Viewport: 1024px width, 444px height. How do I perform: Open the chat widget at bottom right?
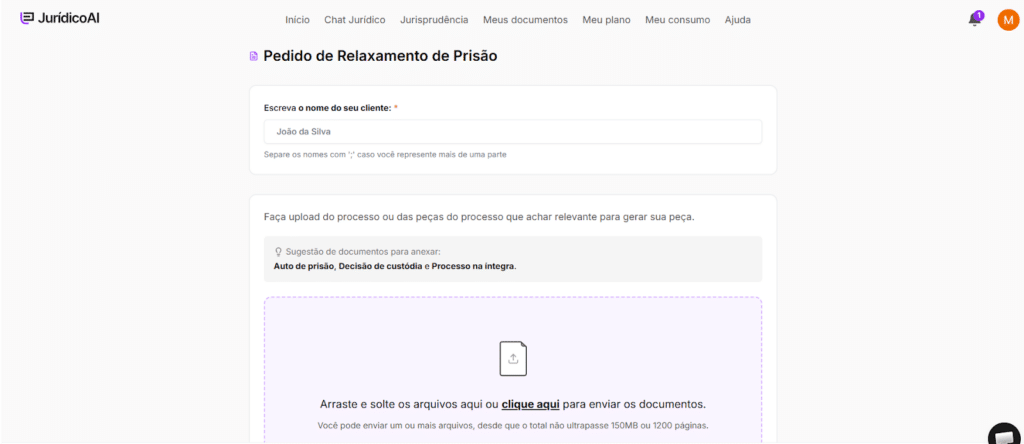1005,433
